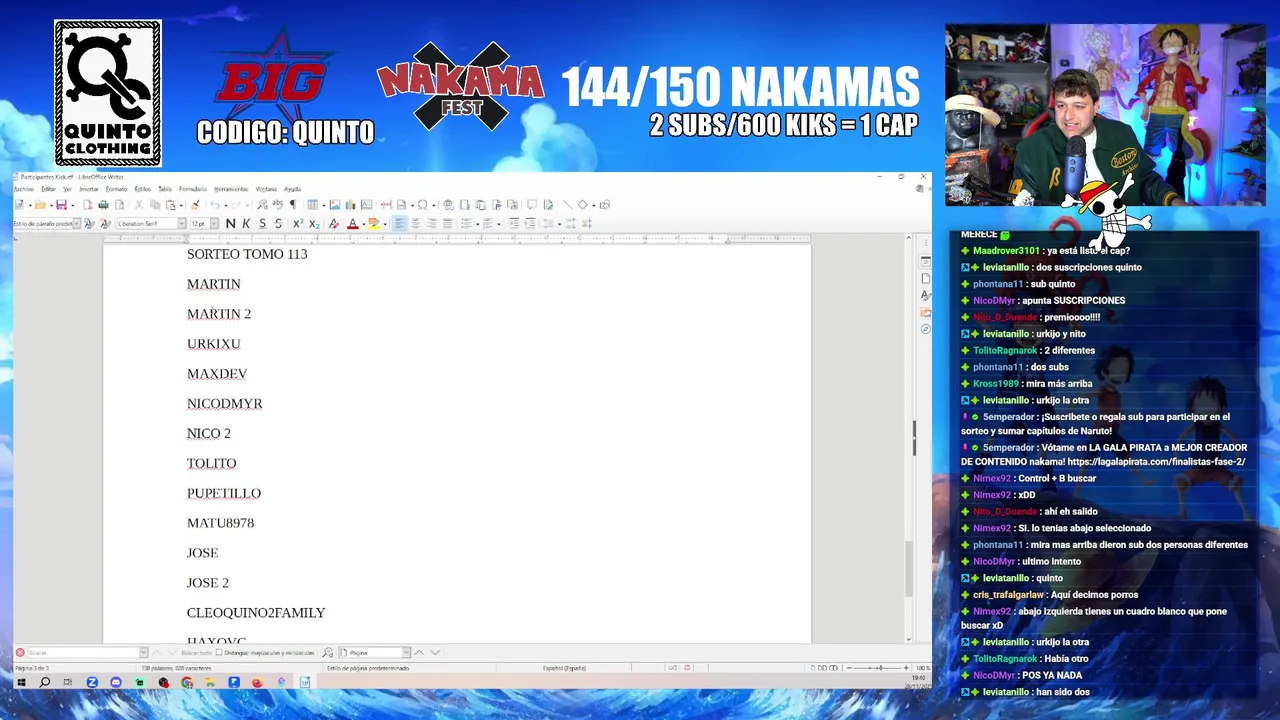
Task: Click the highlighting color swatch
Action: (374, 224)
